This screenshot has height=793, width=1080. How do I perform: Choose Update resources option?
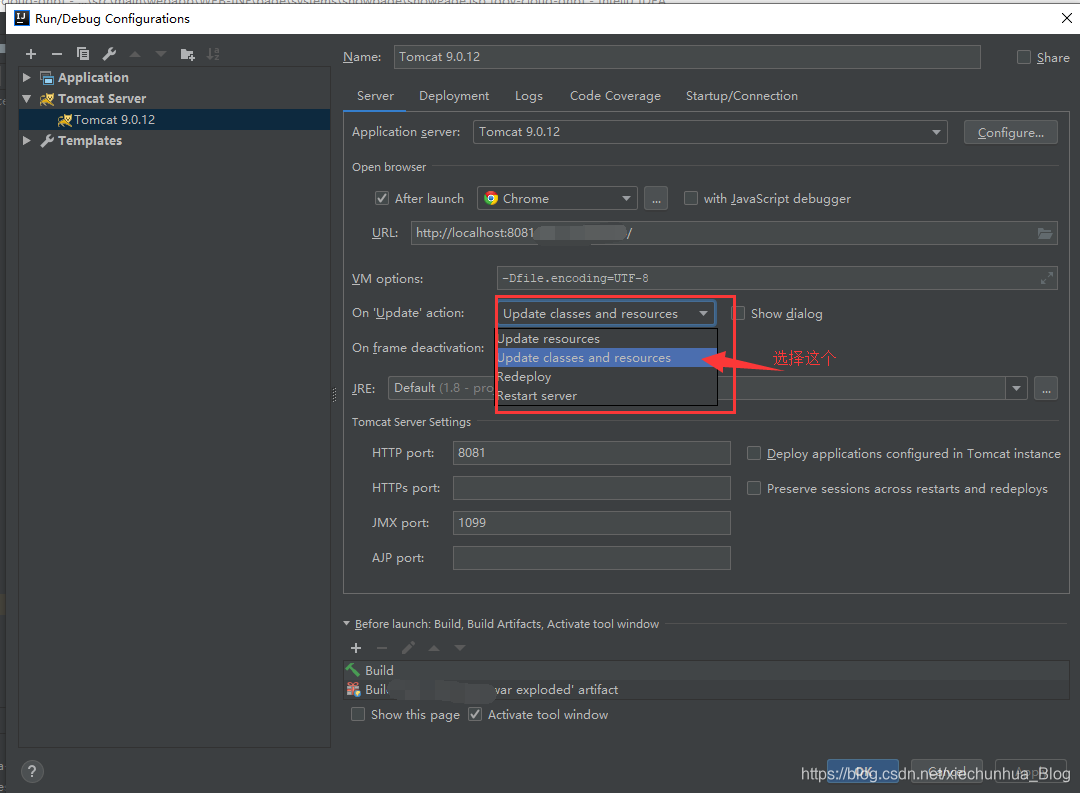(607, 339)
